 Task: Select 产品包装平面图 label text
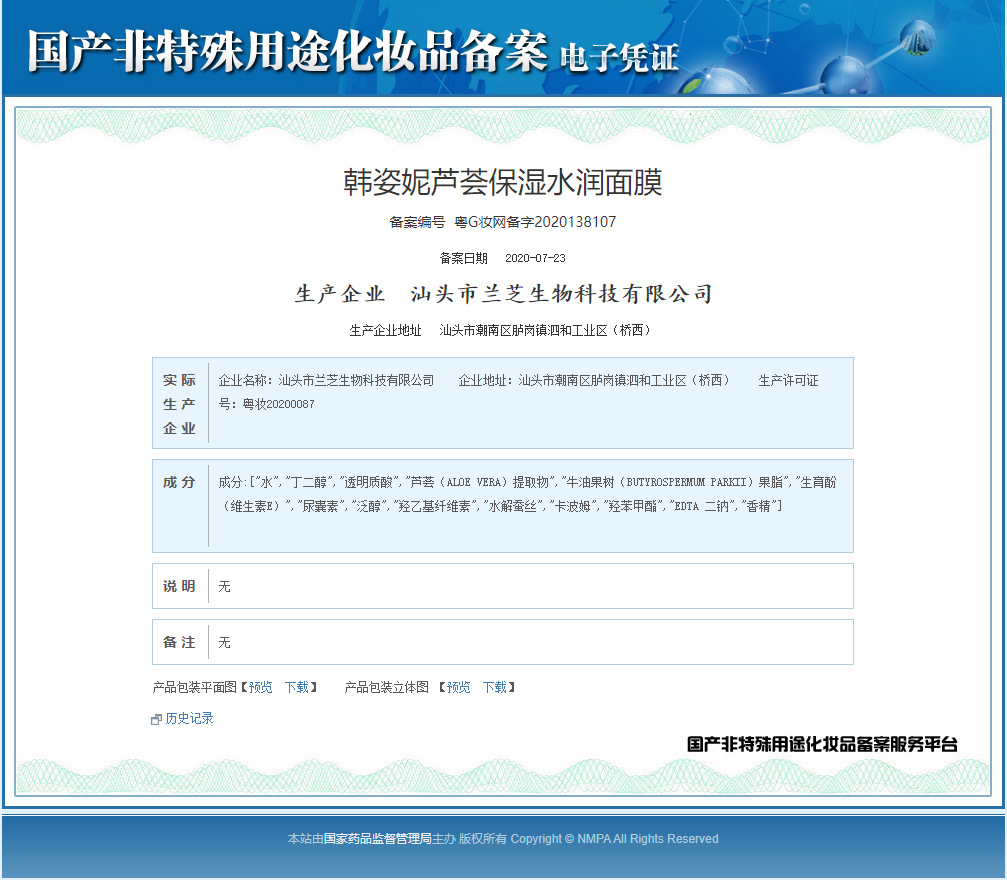coord(195,687)
